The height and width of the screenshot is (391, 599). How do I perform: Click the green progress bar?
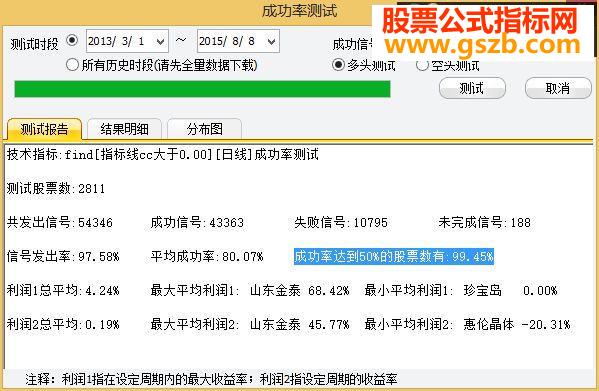click(x=202, y=89)
